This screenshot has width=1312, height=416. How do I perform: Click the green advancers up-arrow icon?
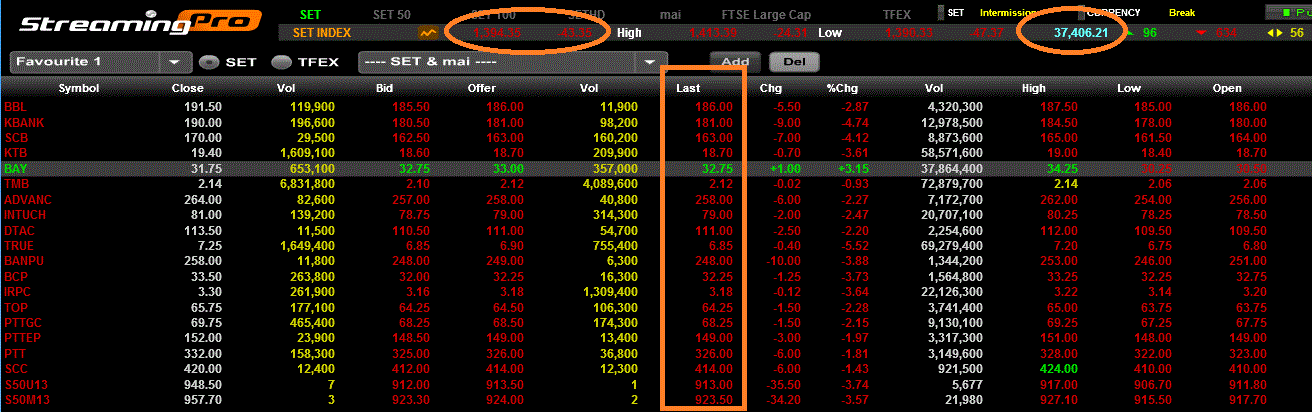1130,33
